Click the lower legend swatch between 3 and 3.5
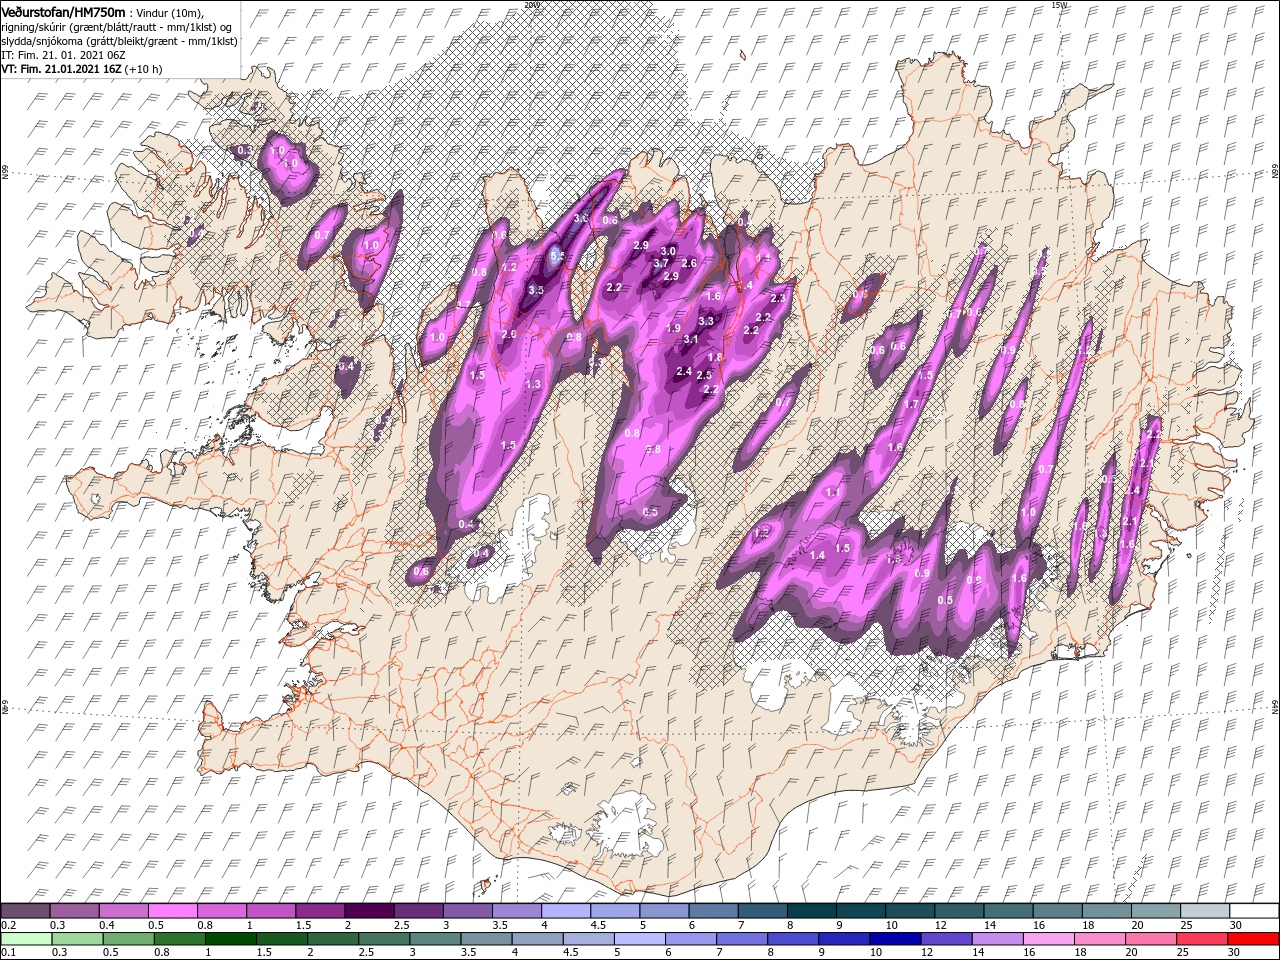 [435, 939]
